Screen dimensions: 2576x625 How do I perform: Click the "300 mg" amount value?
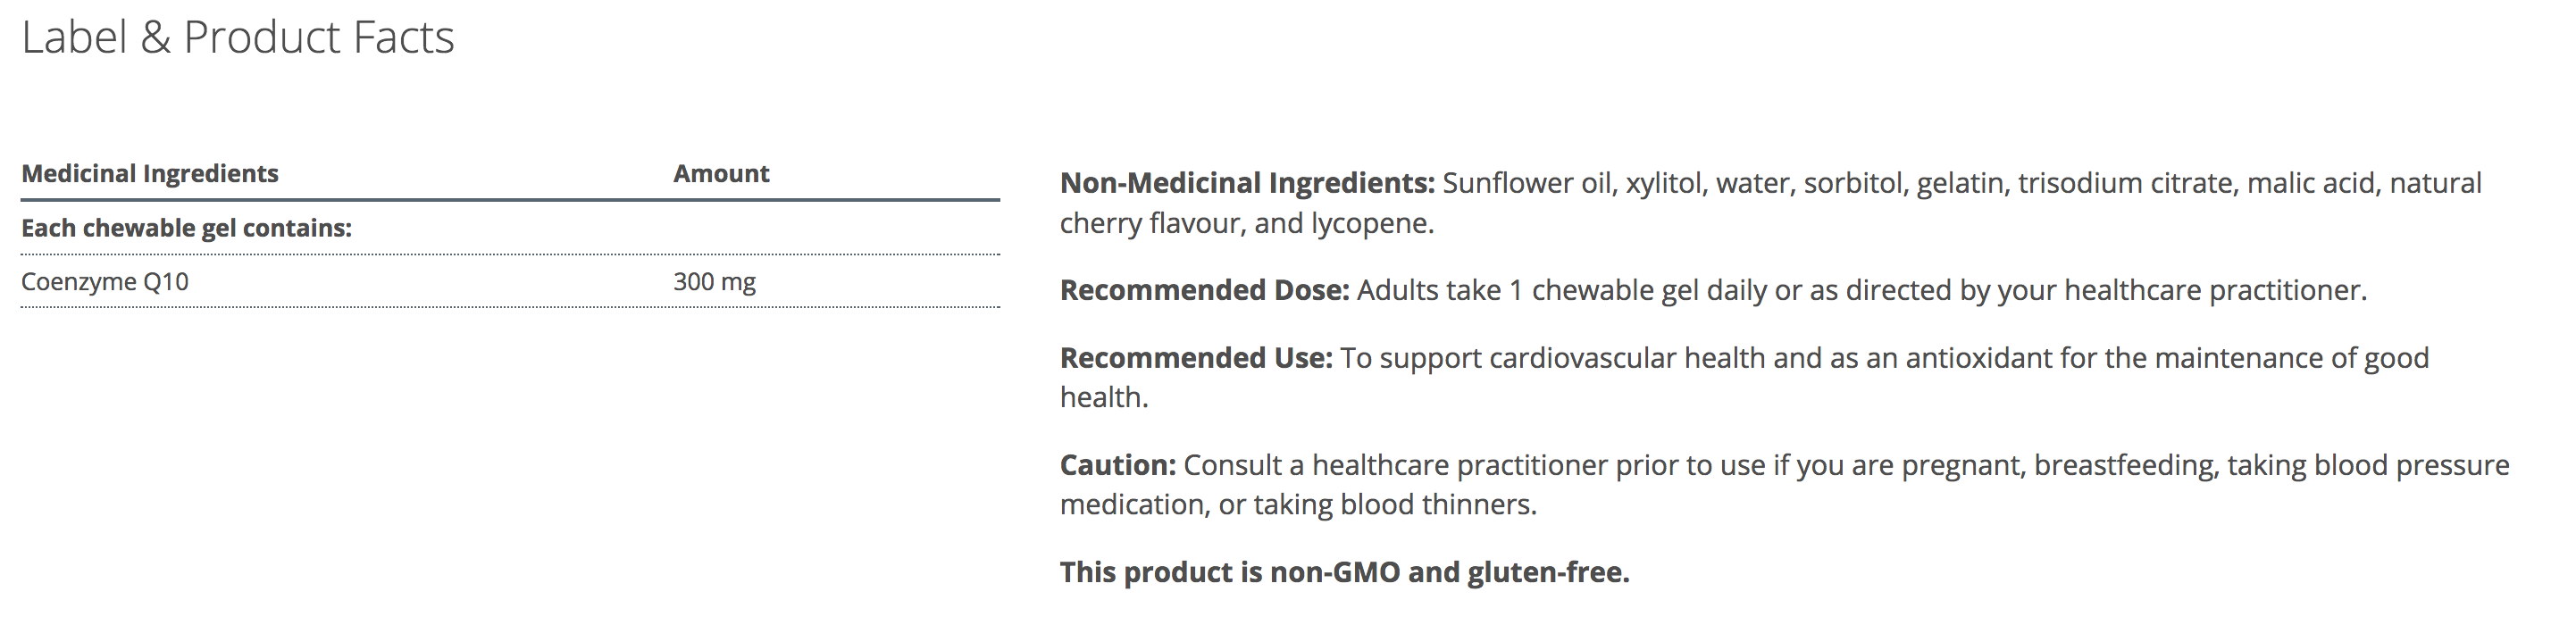pyautogui.click(x=714, y=282)
